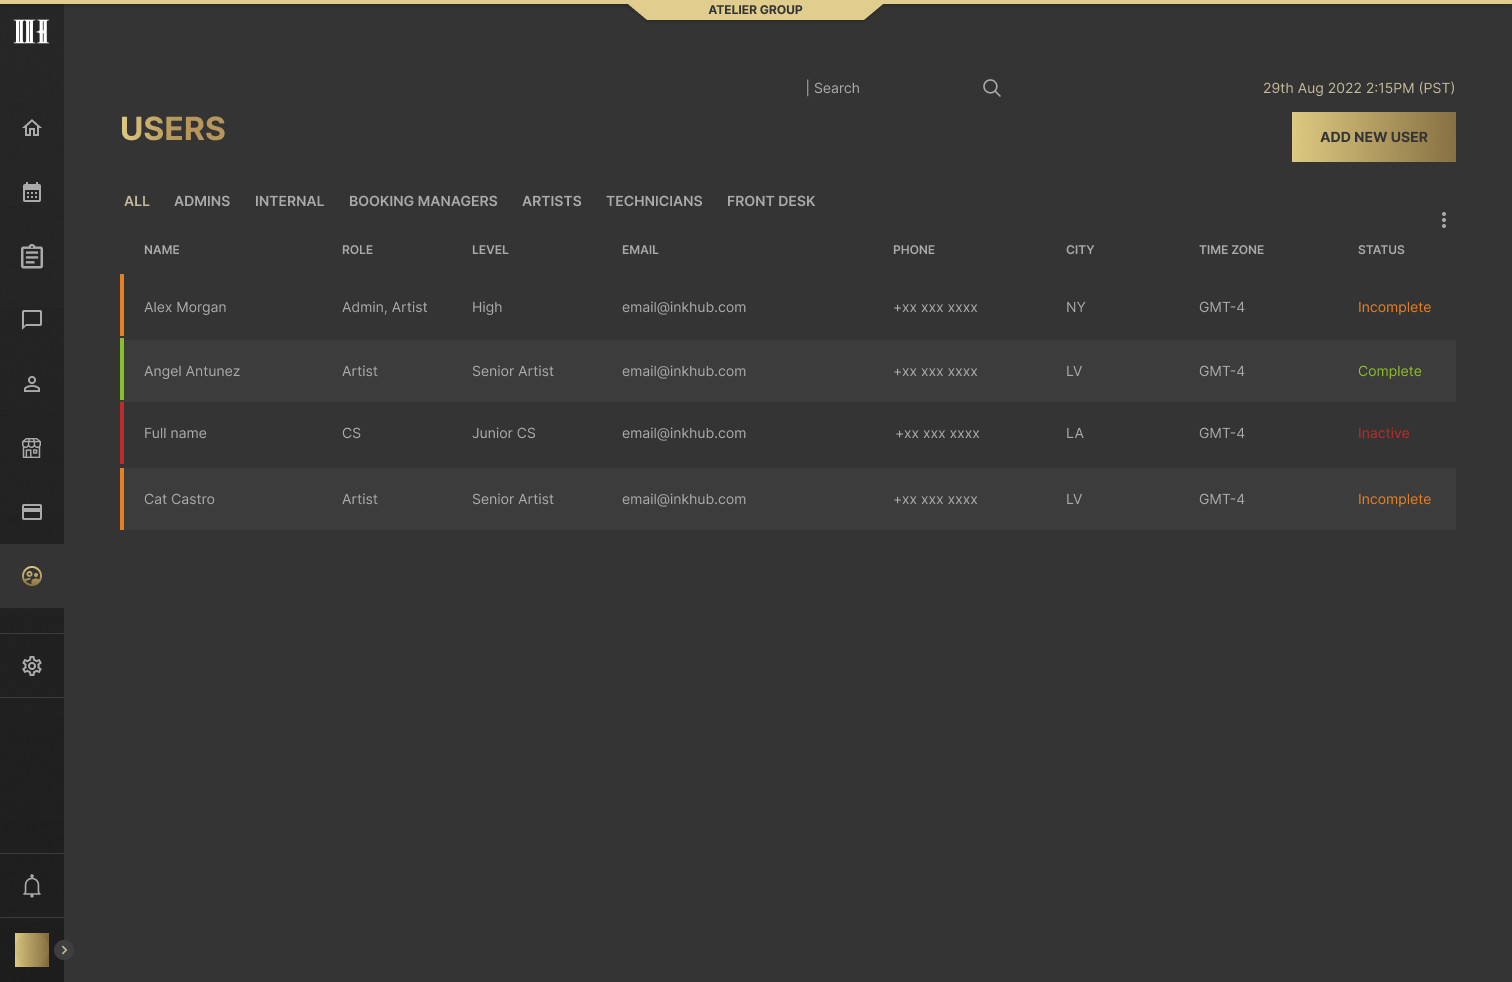Screen dimensions: 1512x982
Task: Click the Inactive status text
Action: tap(1383, 433)
